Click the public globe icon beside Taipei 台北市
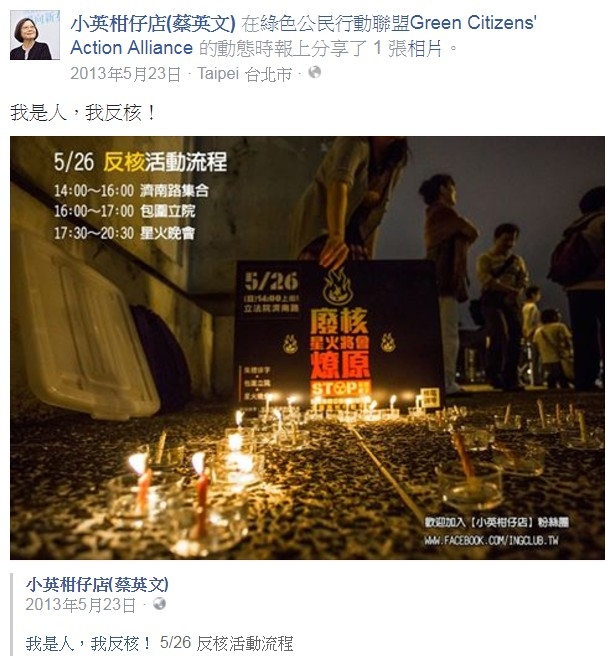610x656 pixels. [x=315, y=72]
